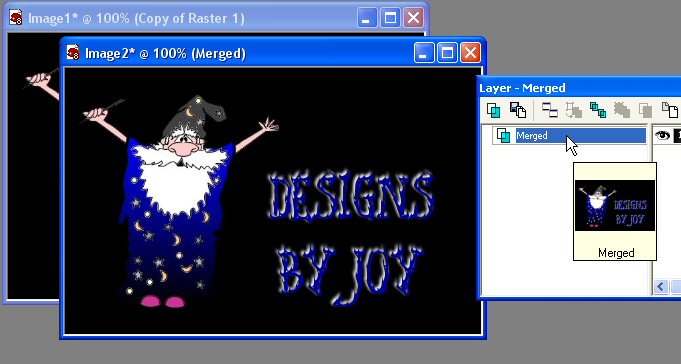Select the Merged layer row

point(569,136)
